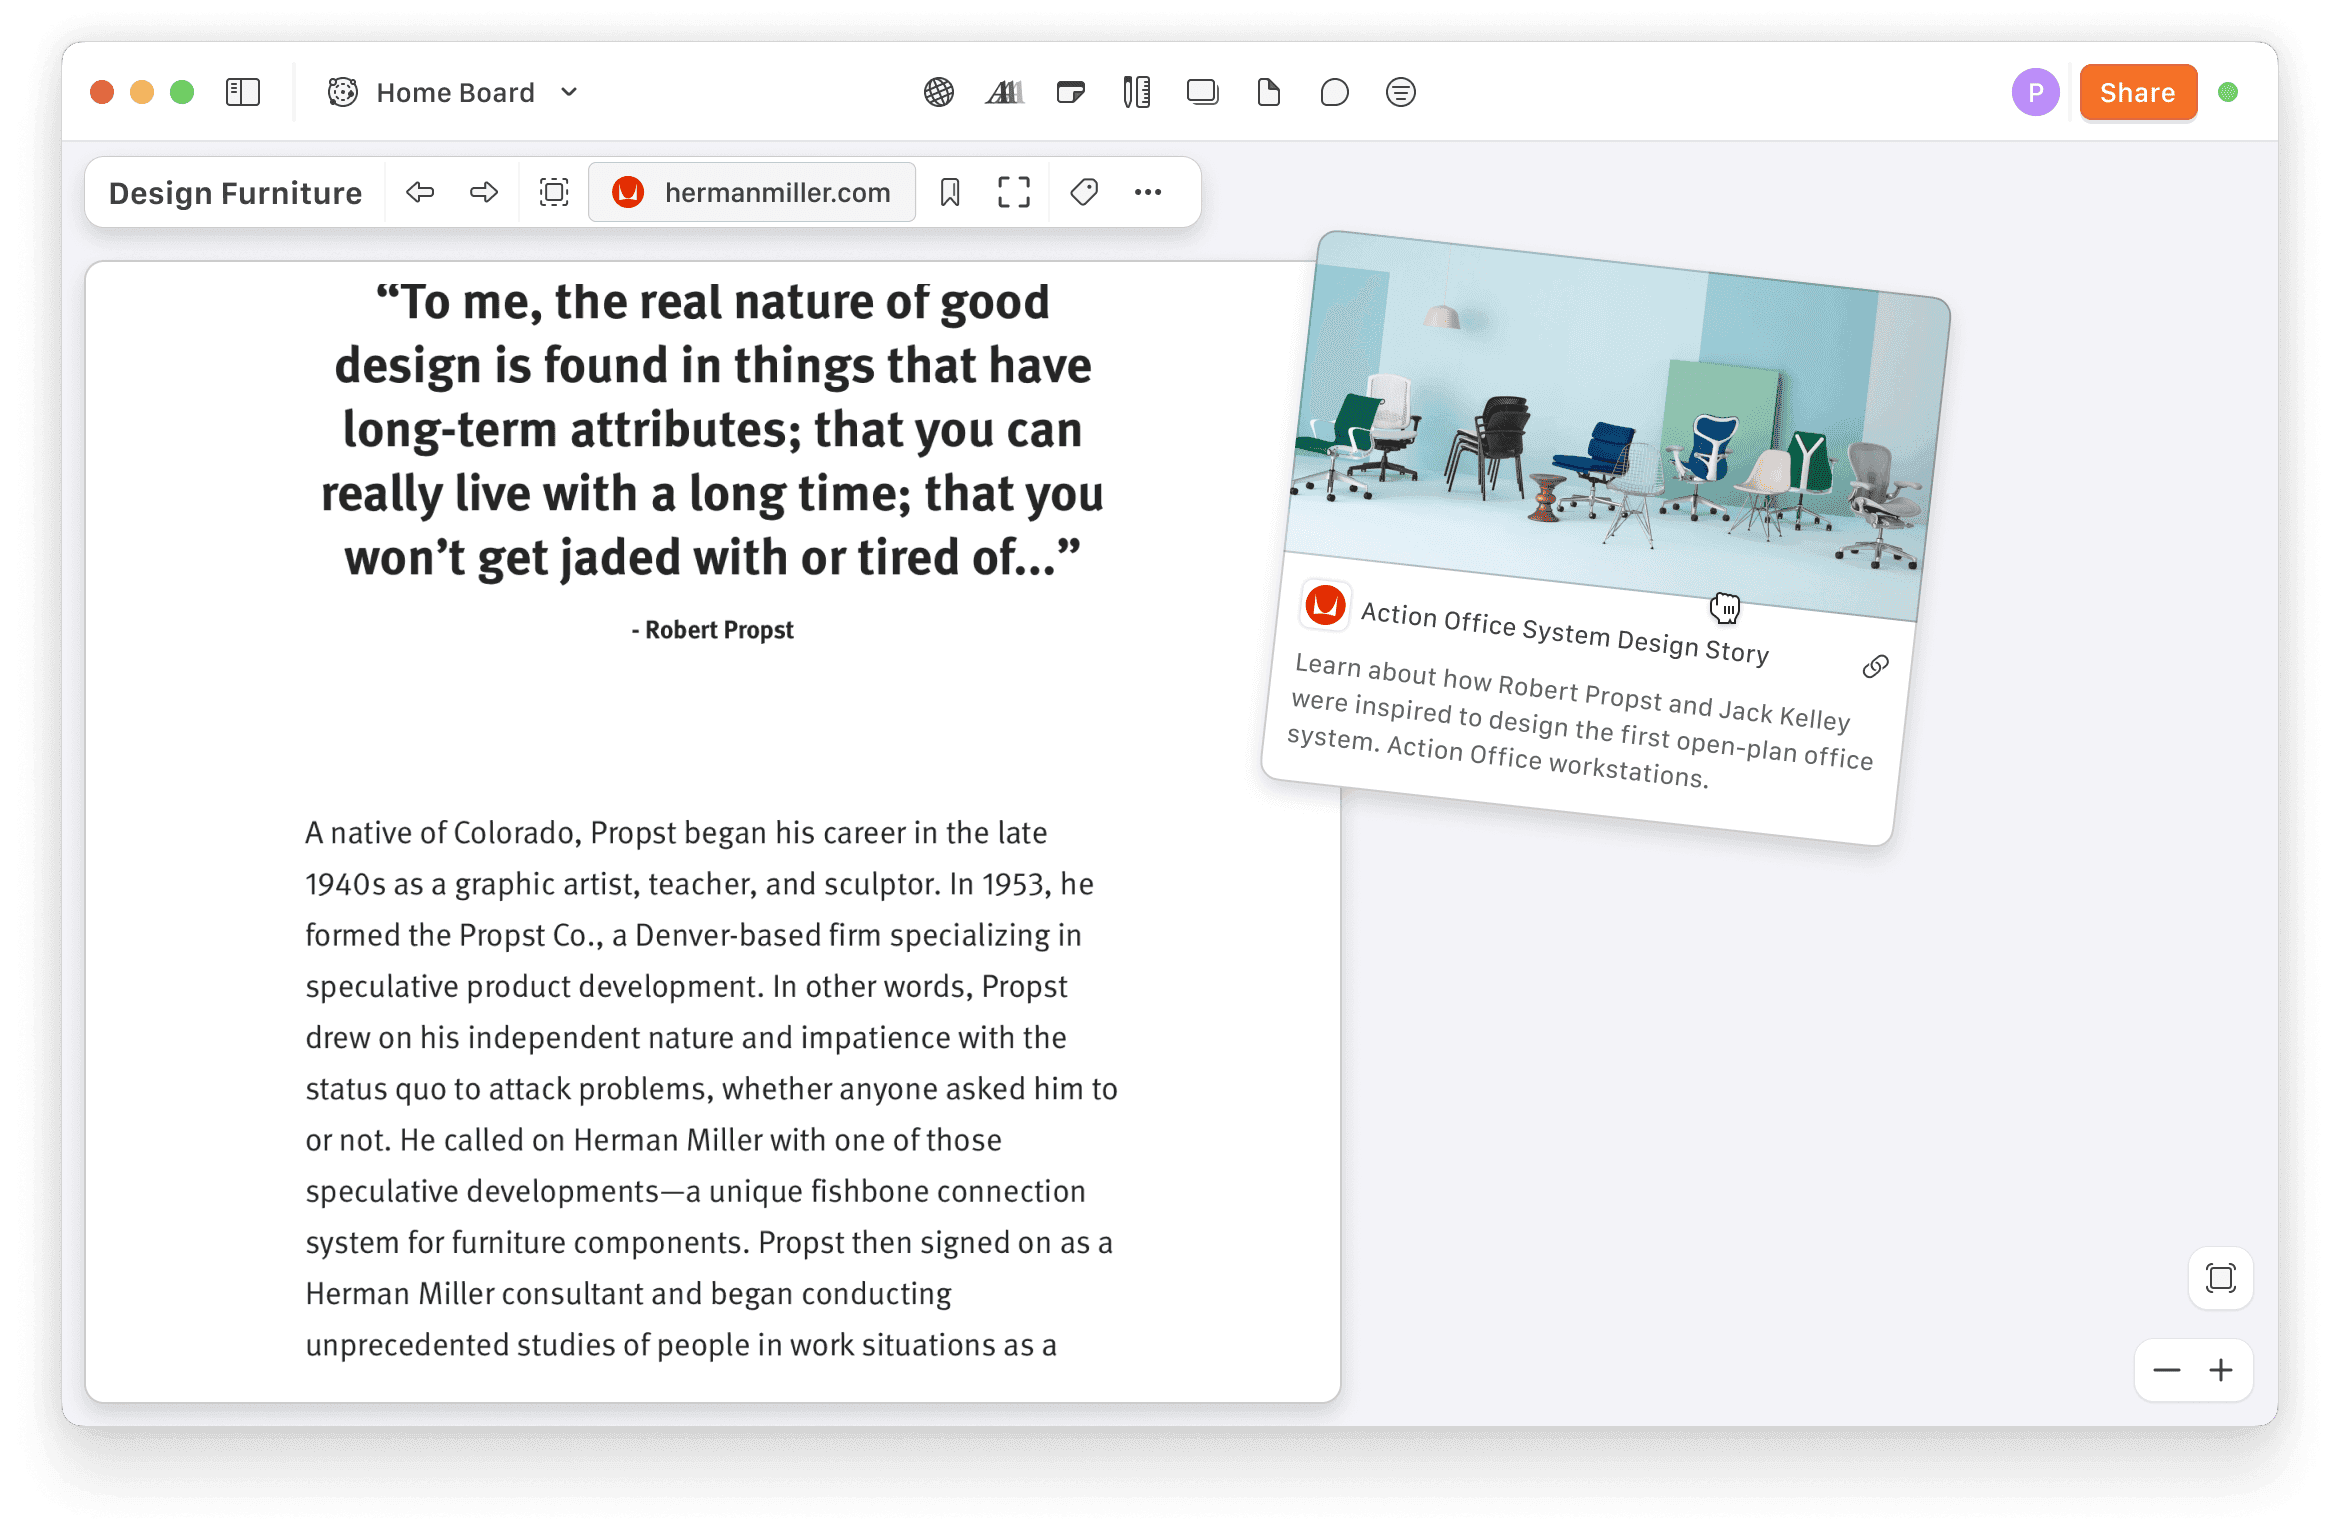Zoom in with the plus button

point(2221,1370)
